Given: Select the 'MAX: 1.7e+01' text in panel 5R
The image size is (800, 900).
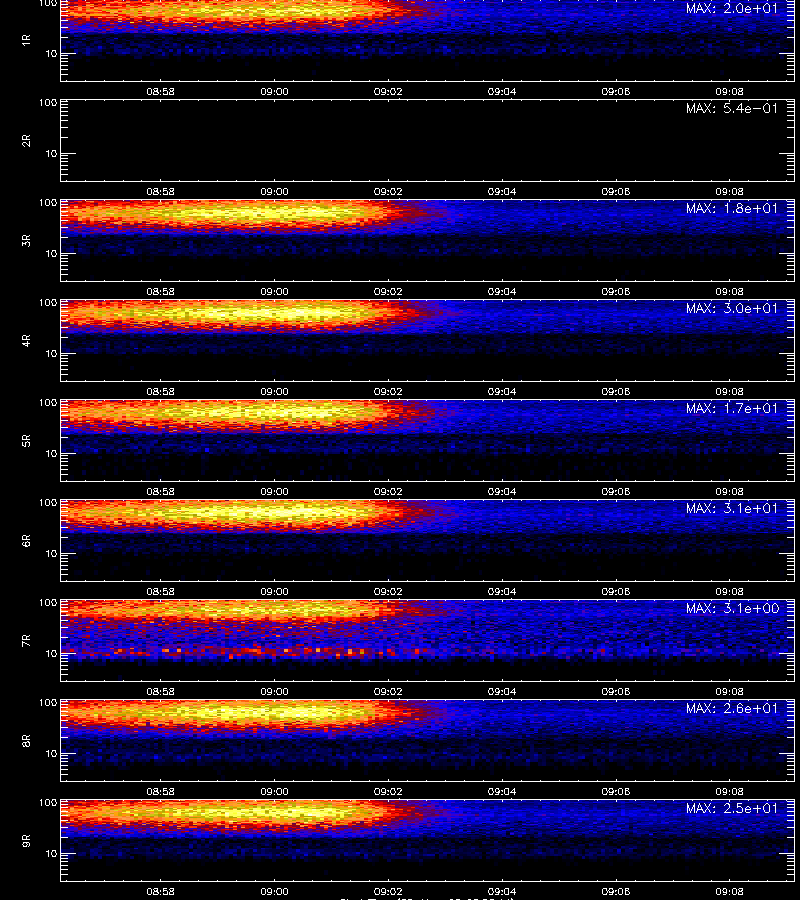Looking at the screenshot, I should click(732, 409).
